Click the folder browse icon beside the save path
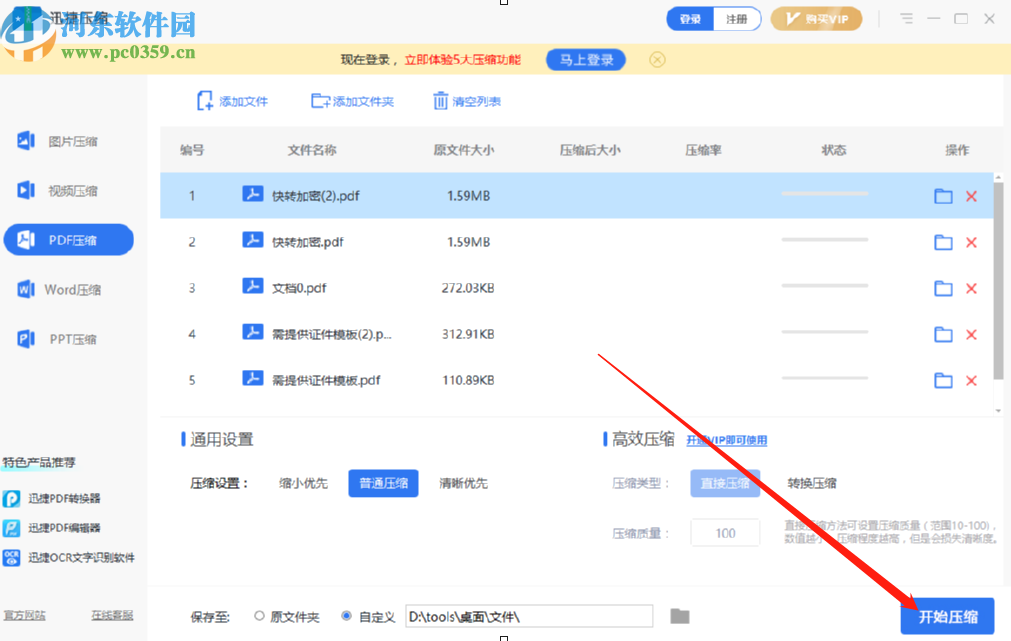1011x641 pixels. [x=678, y=616]
